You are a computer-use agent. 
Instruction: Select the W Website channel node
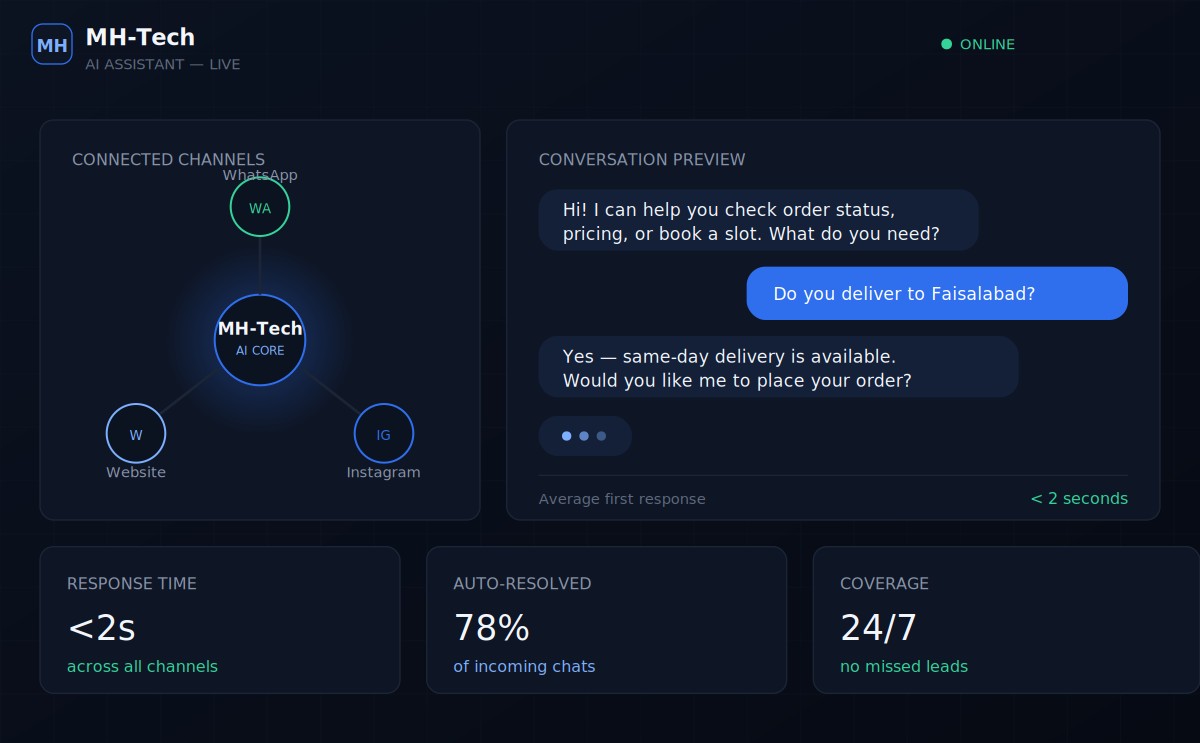pyautogui.click(x=136, y=434)
